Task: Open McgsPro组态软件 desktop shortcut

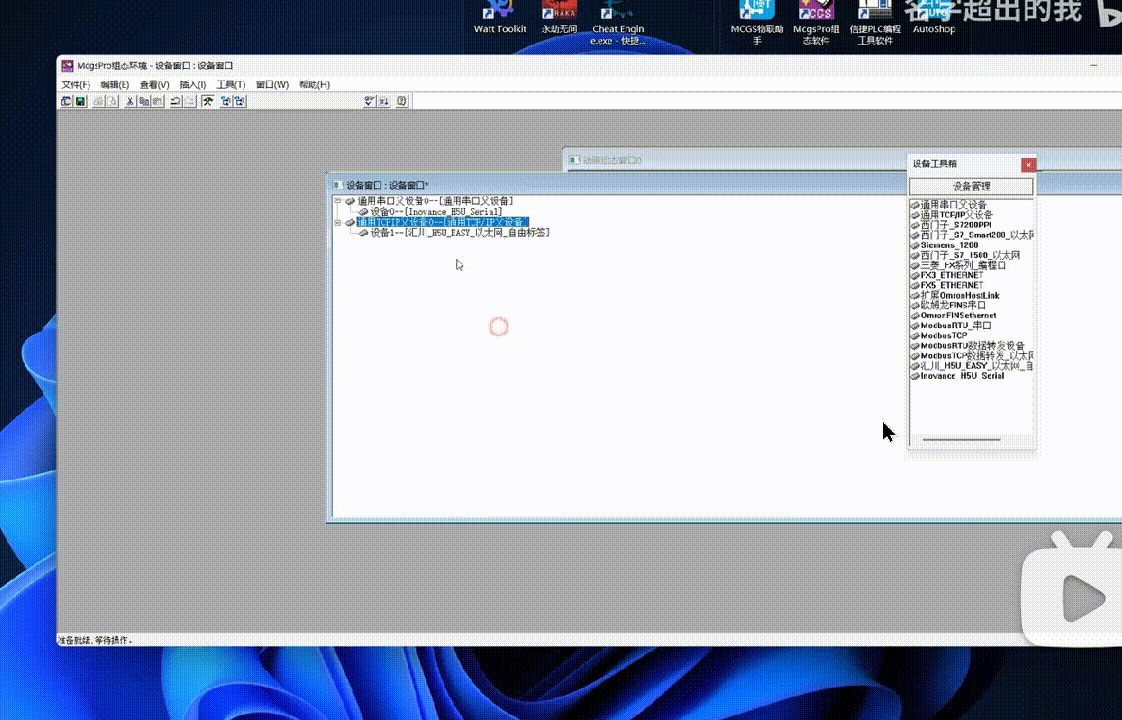Action: (x=816, y=23)
